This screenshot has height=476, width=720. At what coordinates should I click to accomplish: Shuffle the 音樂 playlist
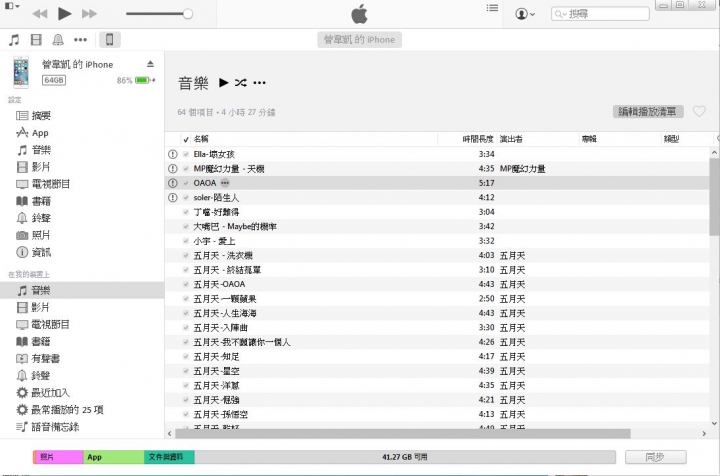[x=241, y=83]
